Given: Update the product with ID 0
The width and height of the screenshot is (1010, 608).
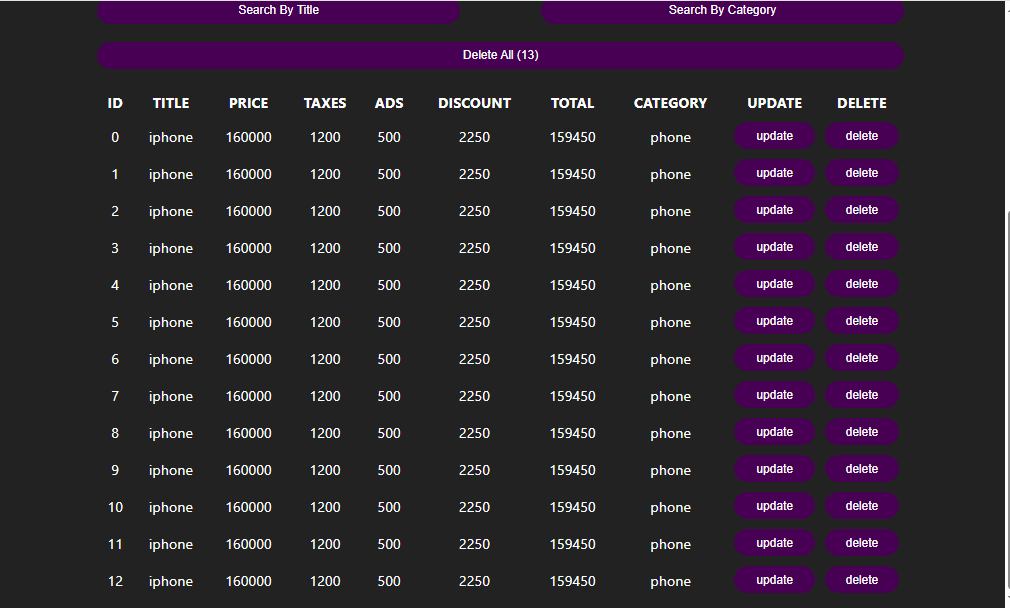Looking at the screenshot, I should tap(774, 136).
